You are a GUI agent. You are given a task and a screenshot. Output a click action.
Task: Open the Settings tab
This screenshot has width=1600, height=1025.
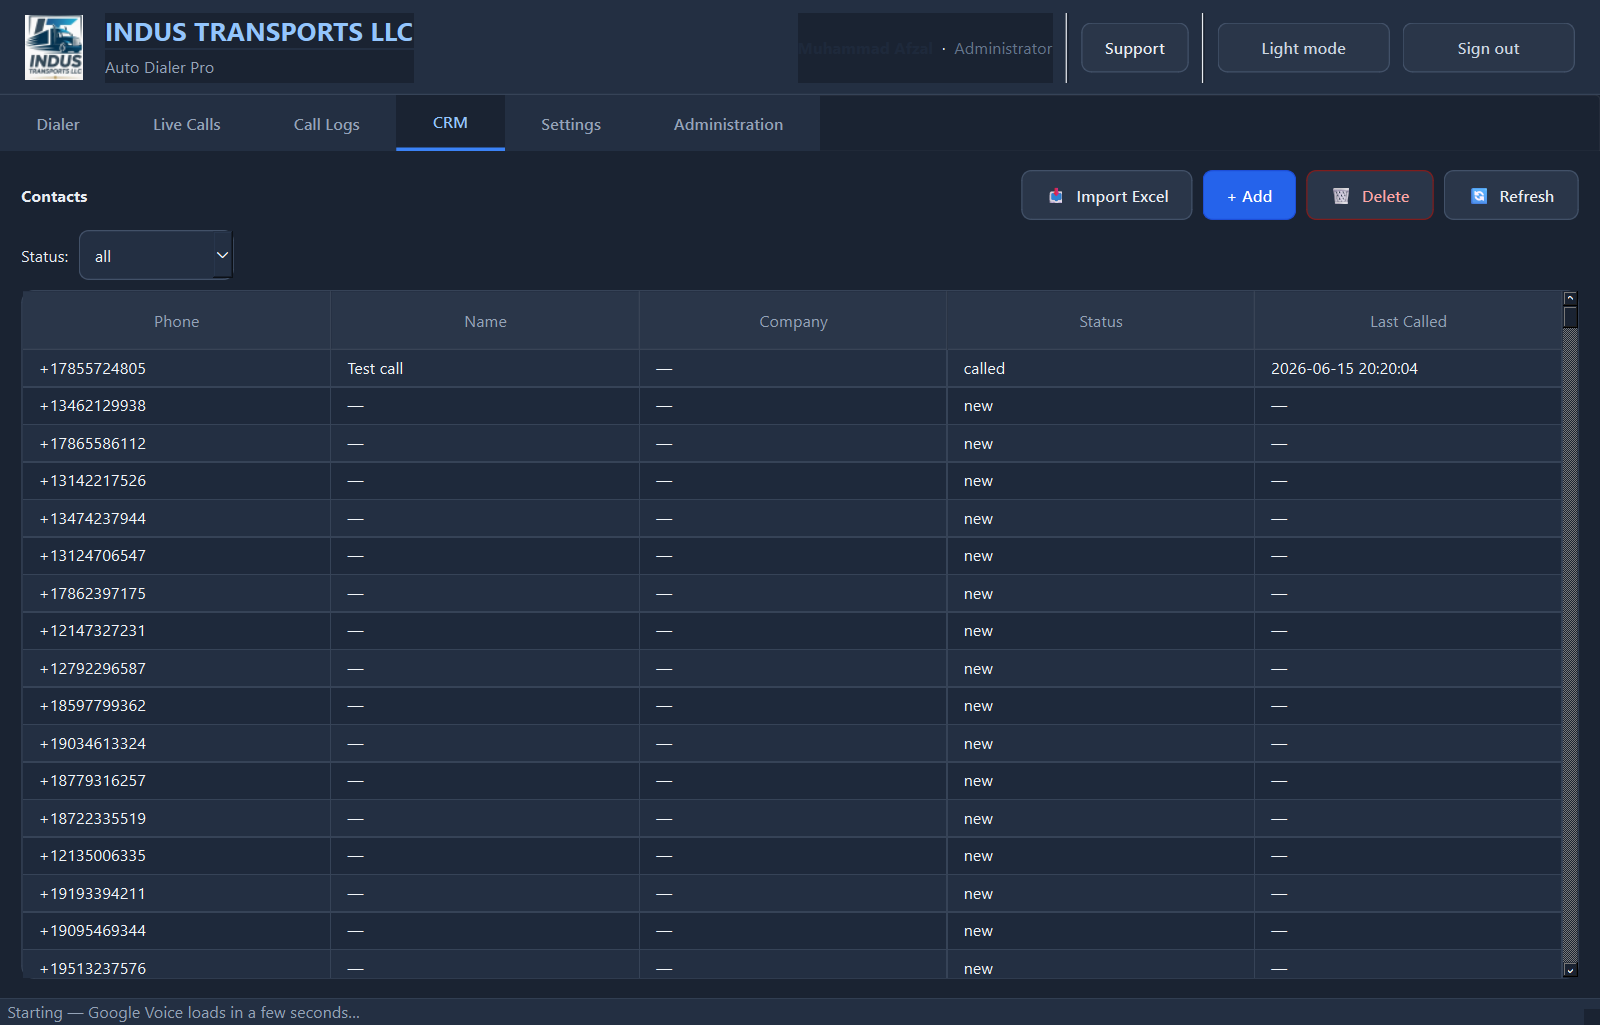tap(571, 124)
